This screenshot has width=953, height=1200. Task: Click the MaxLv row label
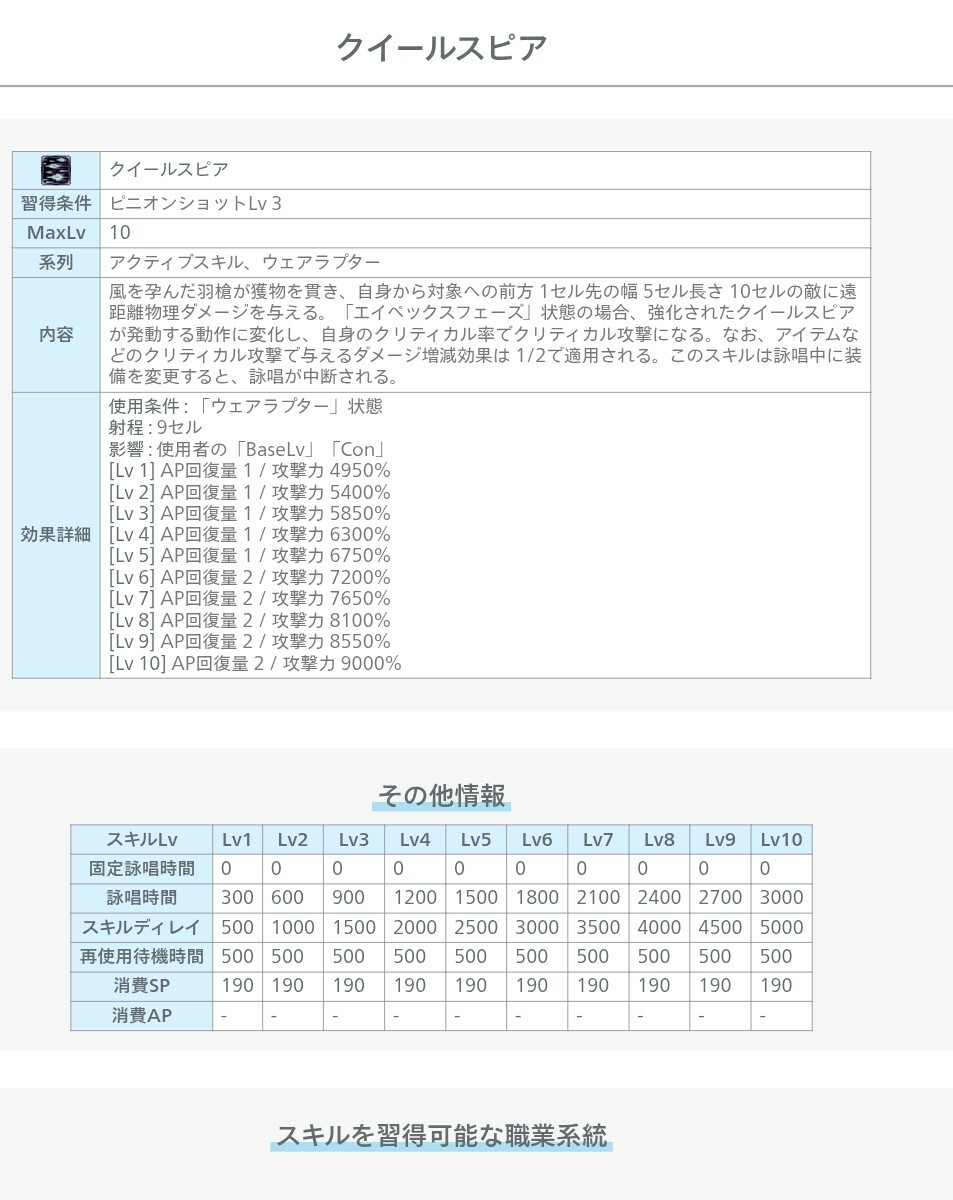[x=56, y=233]
